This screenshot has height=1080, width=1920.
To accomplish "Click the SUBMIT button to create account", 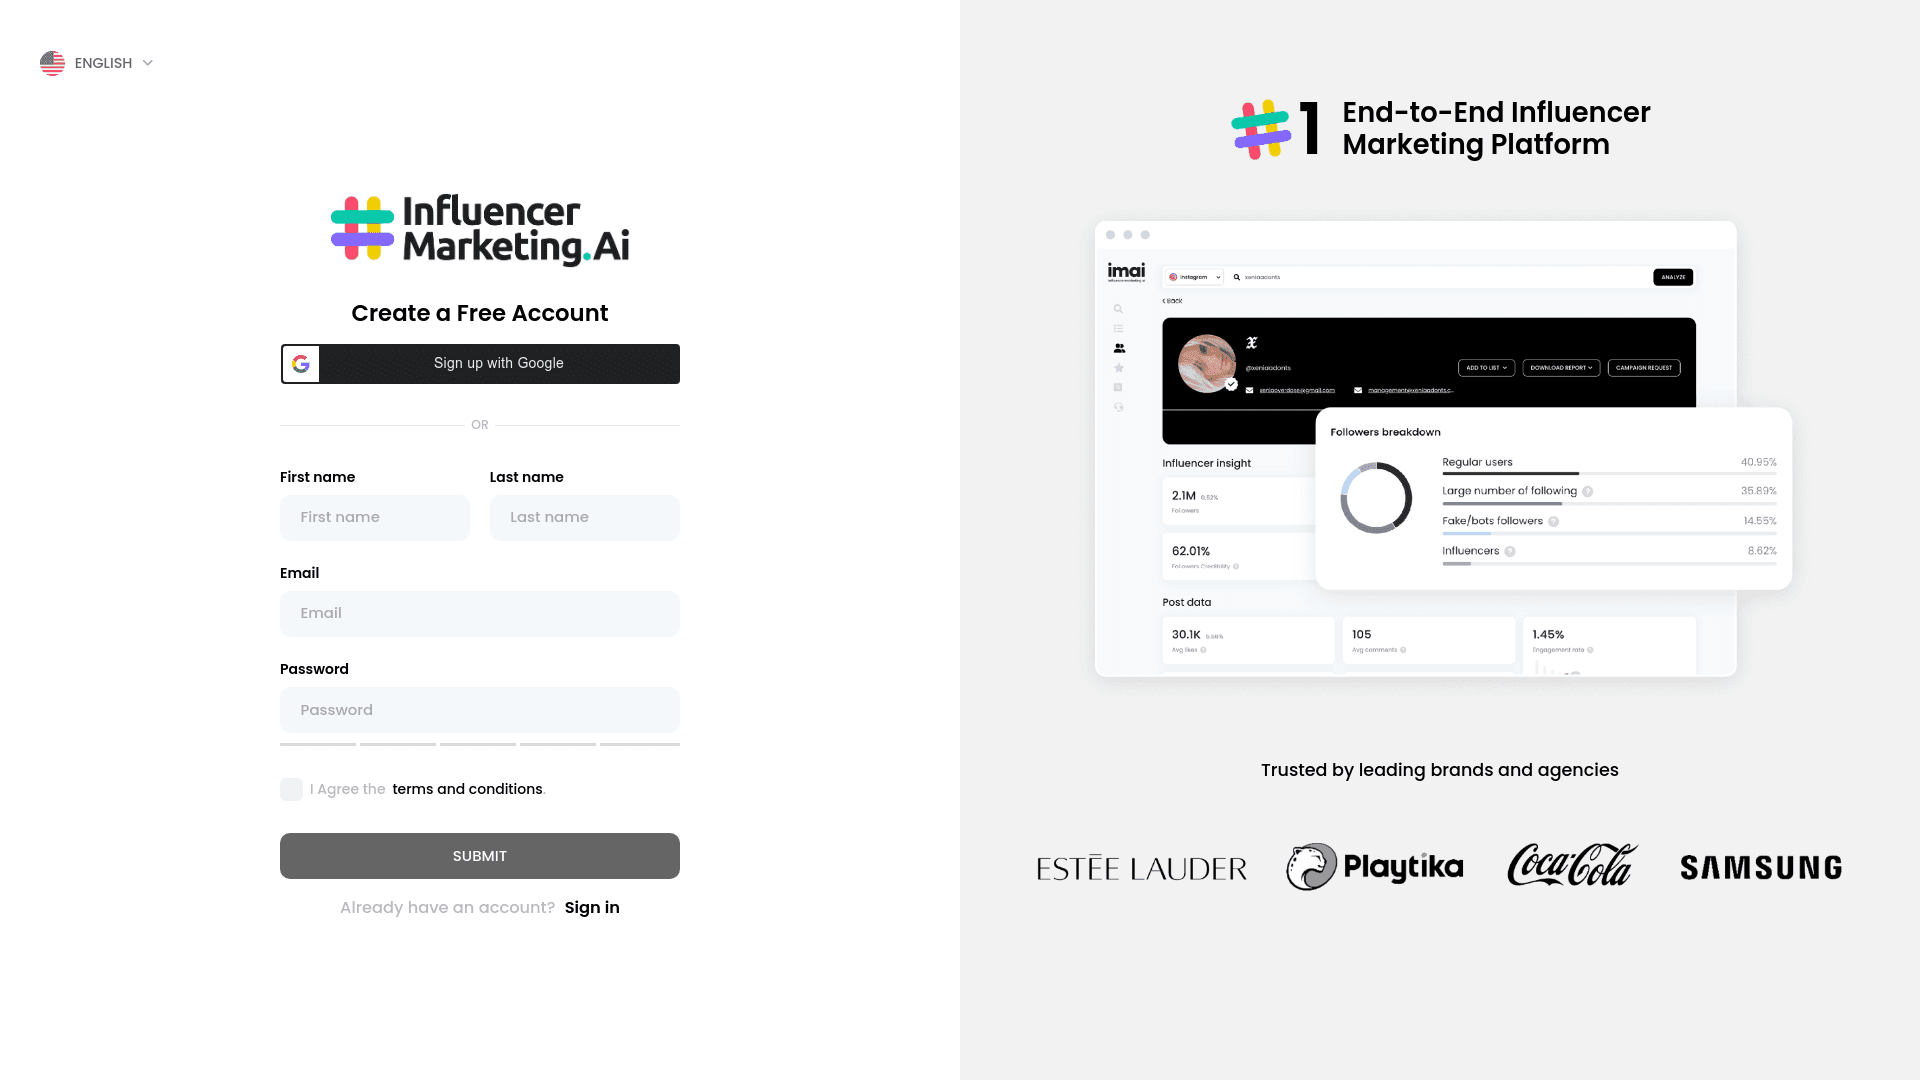I will 480,856.
